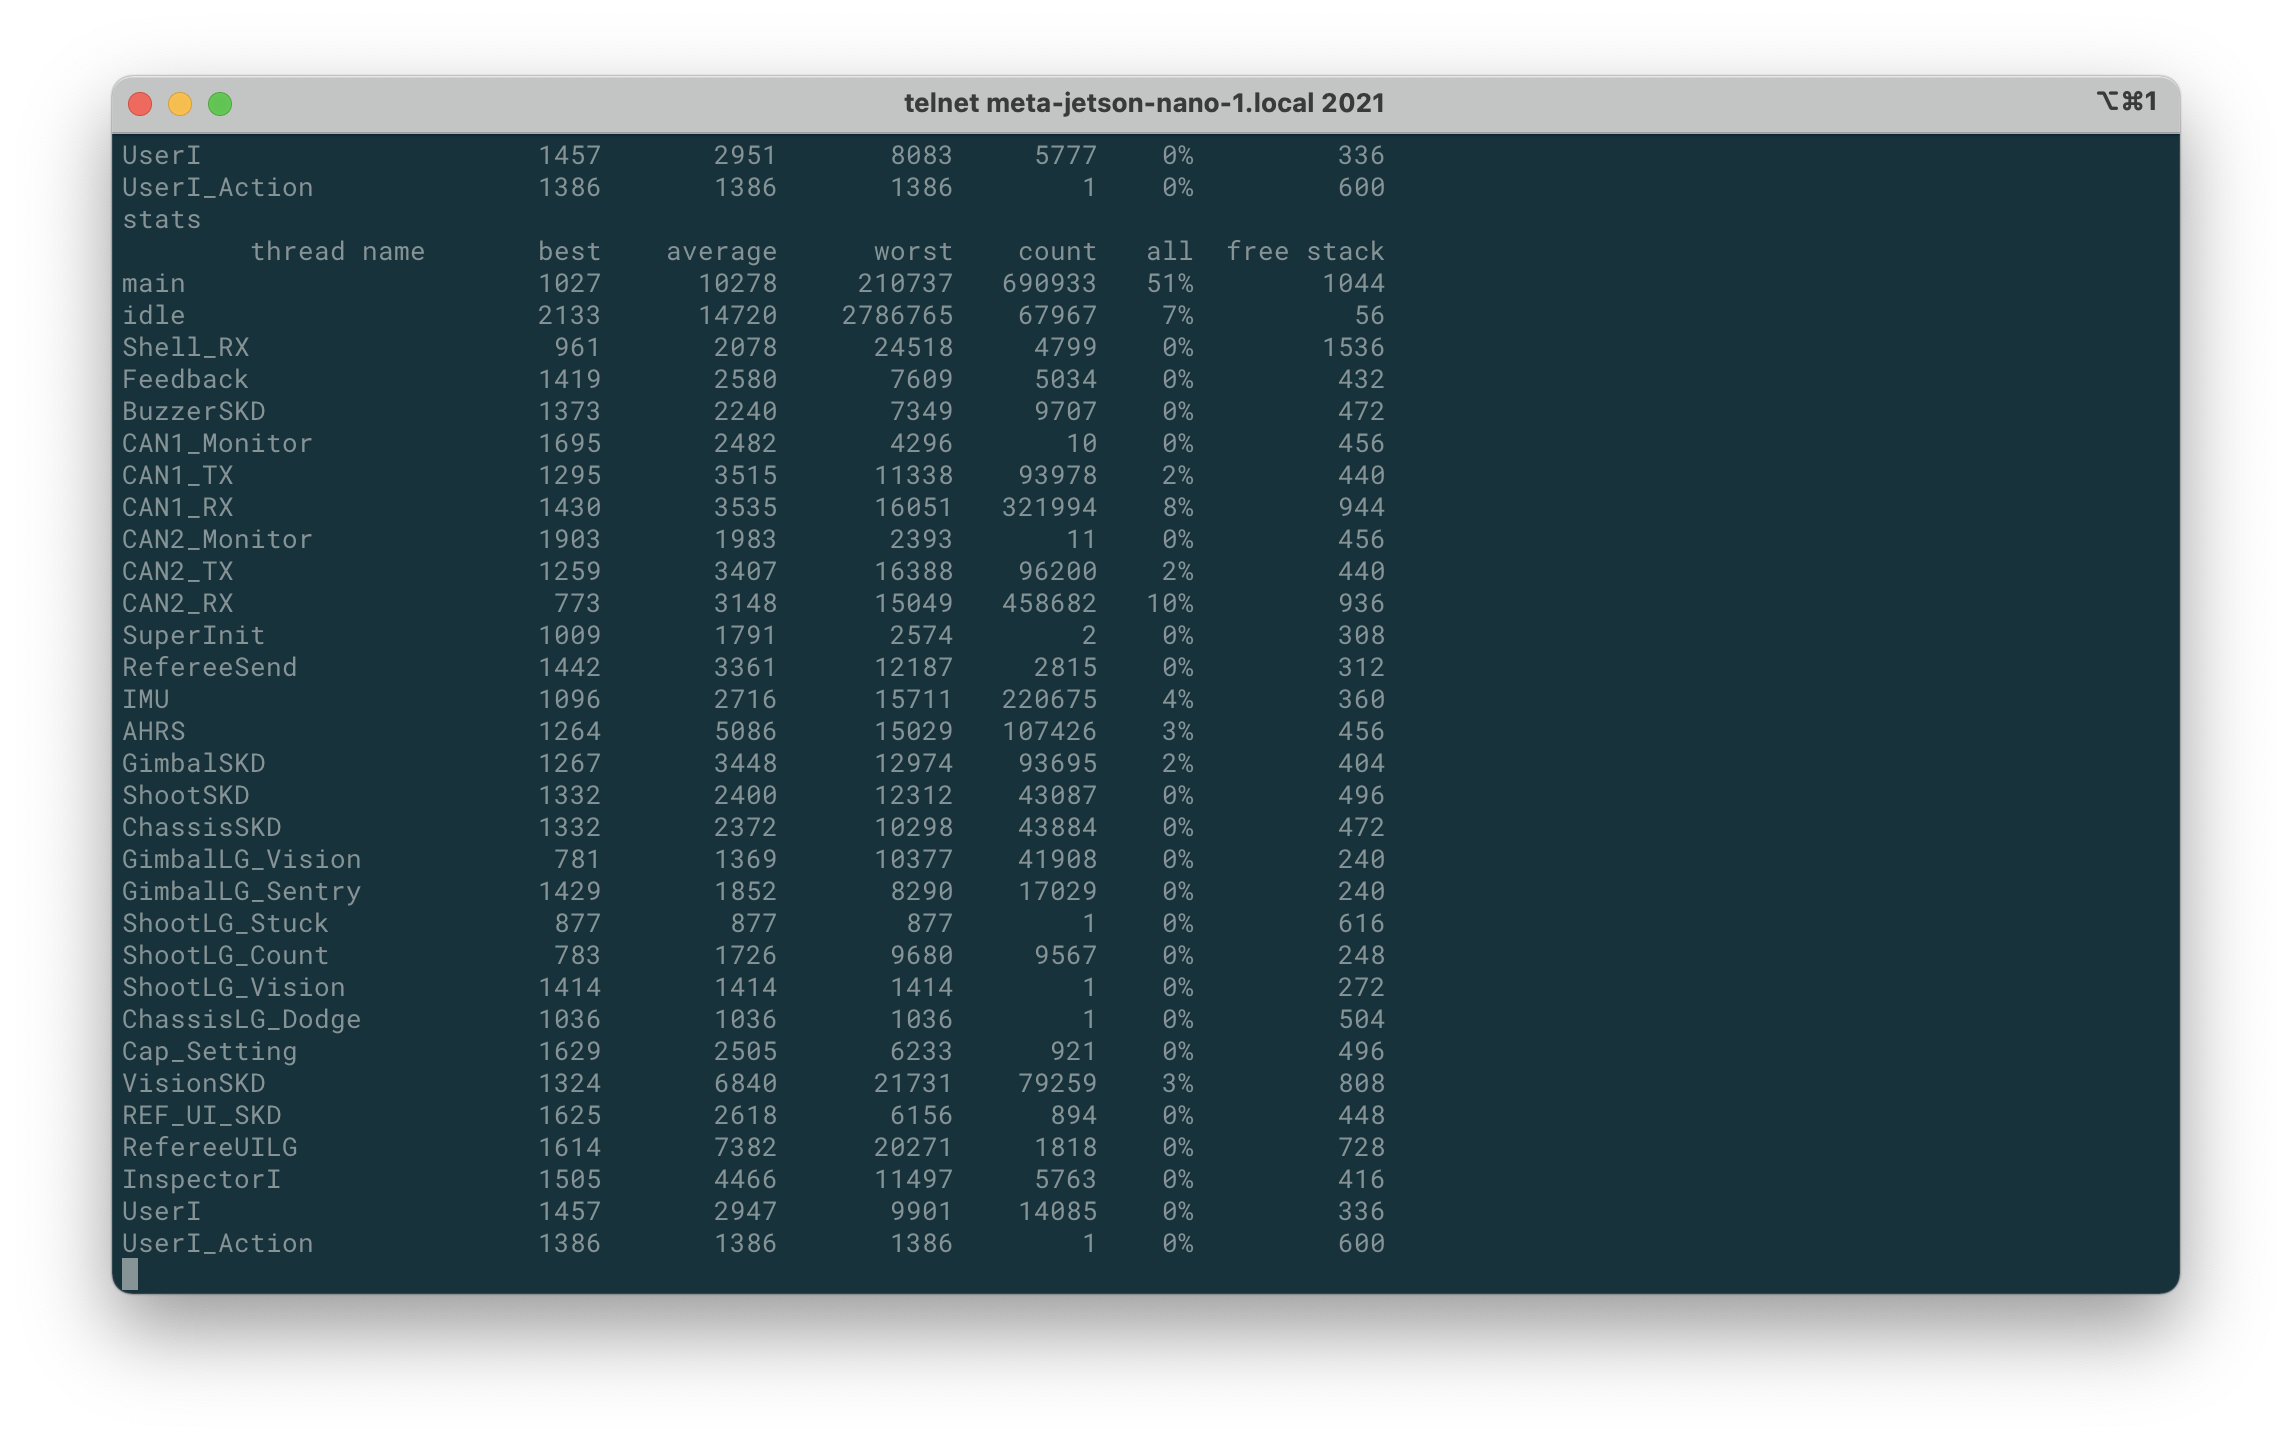The height and width of the screenshot is (1442, 2292).
Task: Click the red close window button
Action: (140, 104)
